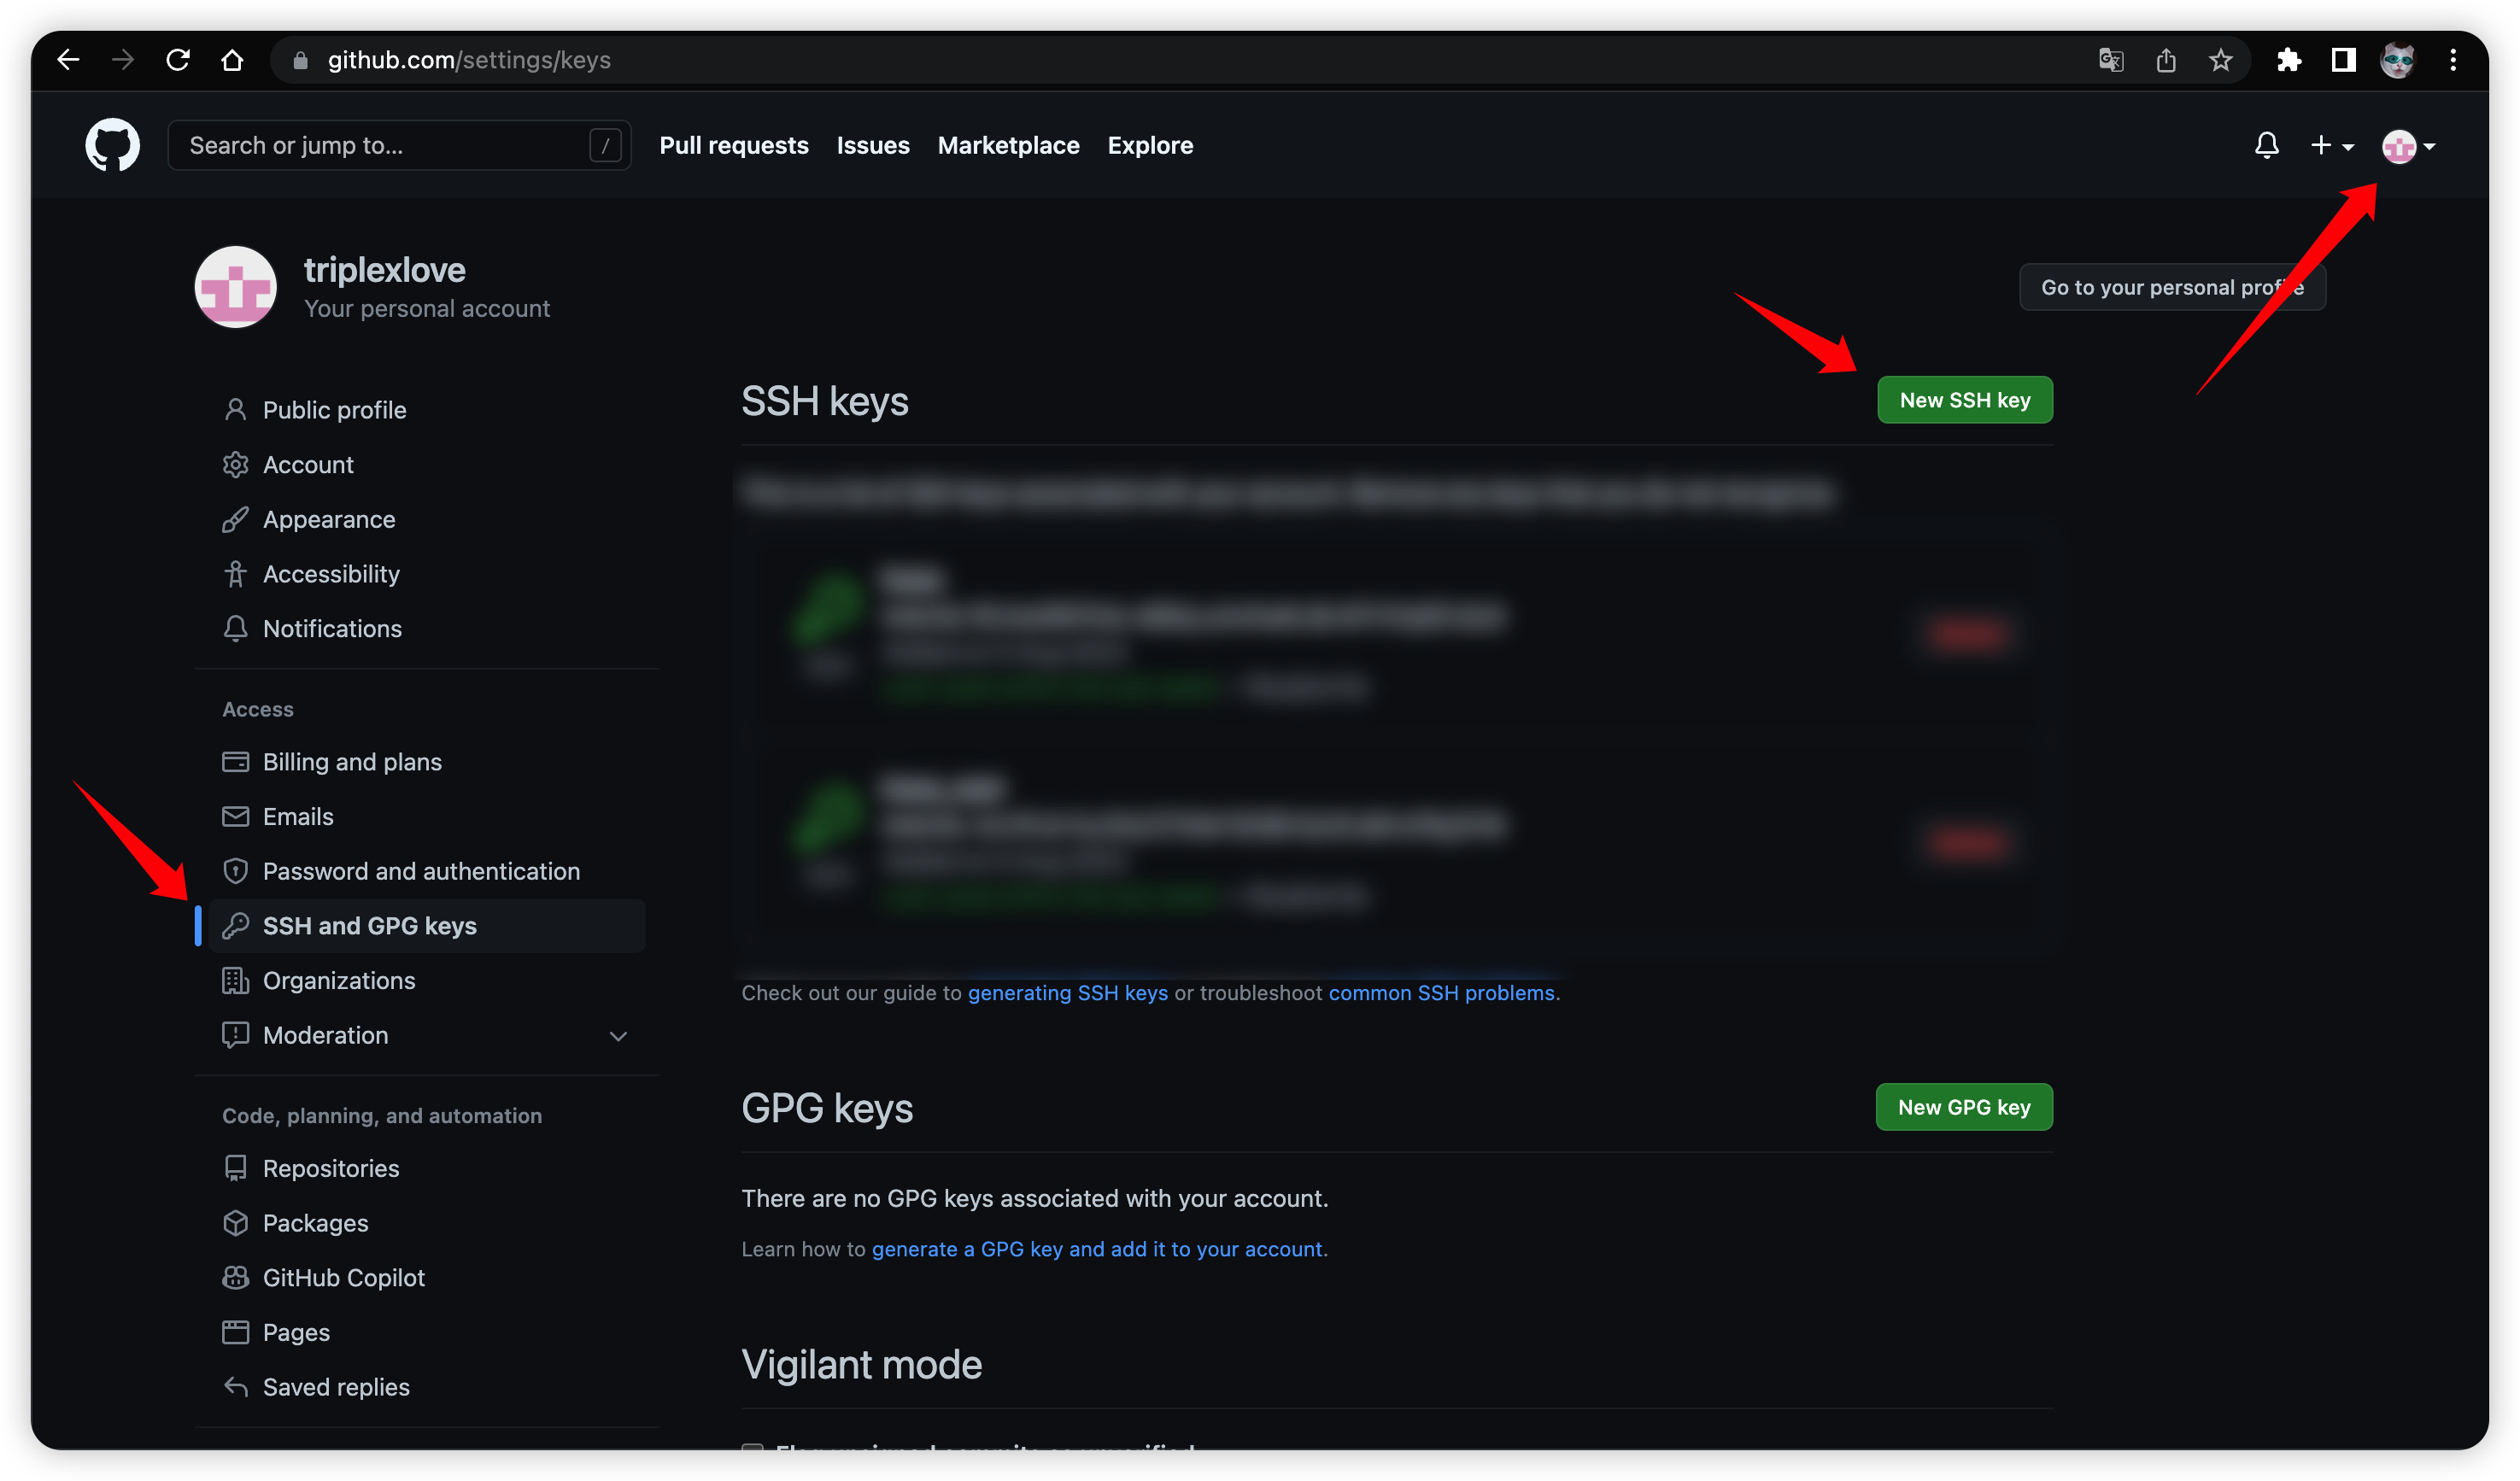Image resolution: width=2520 pixels, height=1481 pixels.
Task: Bookmark this page with star icon
Action: tap(2221, 60)
